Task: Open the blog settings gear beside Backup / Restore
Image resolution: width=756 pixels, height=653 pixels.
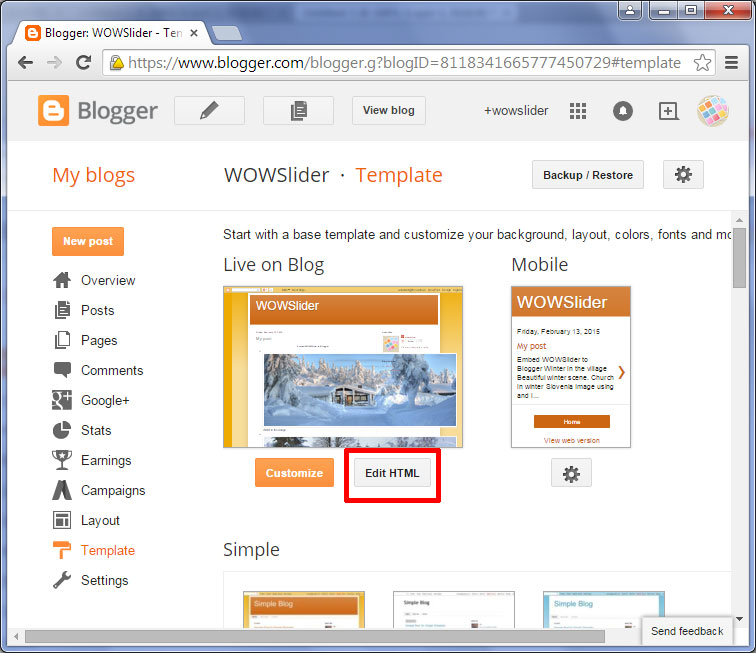Action: coord(683,175)
